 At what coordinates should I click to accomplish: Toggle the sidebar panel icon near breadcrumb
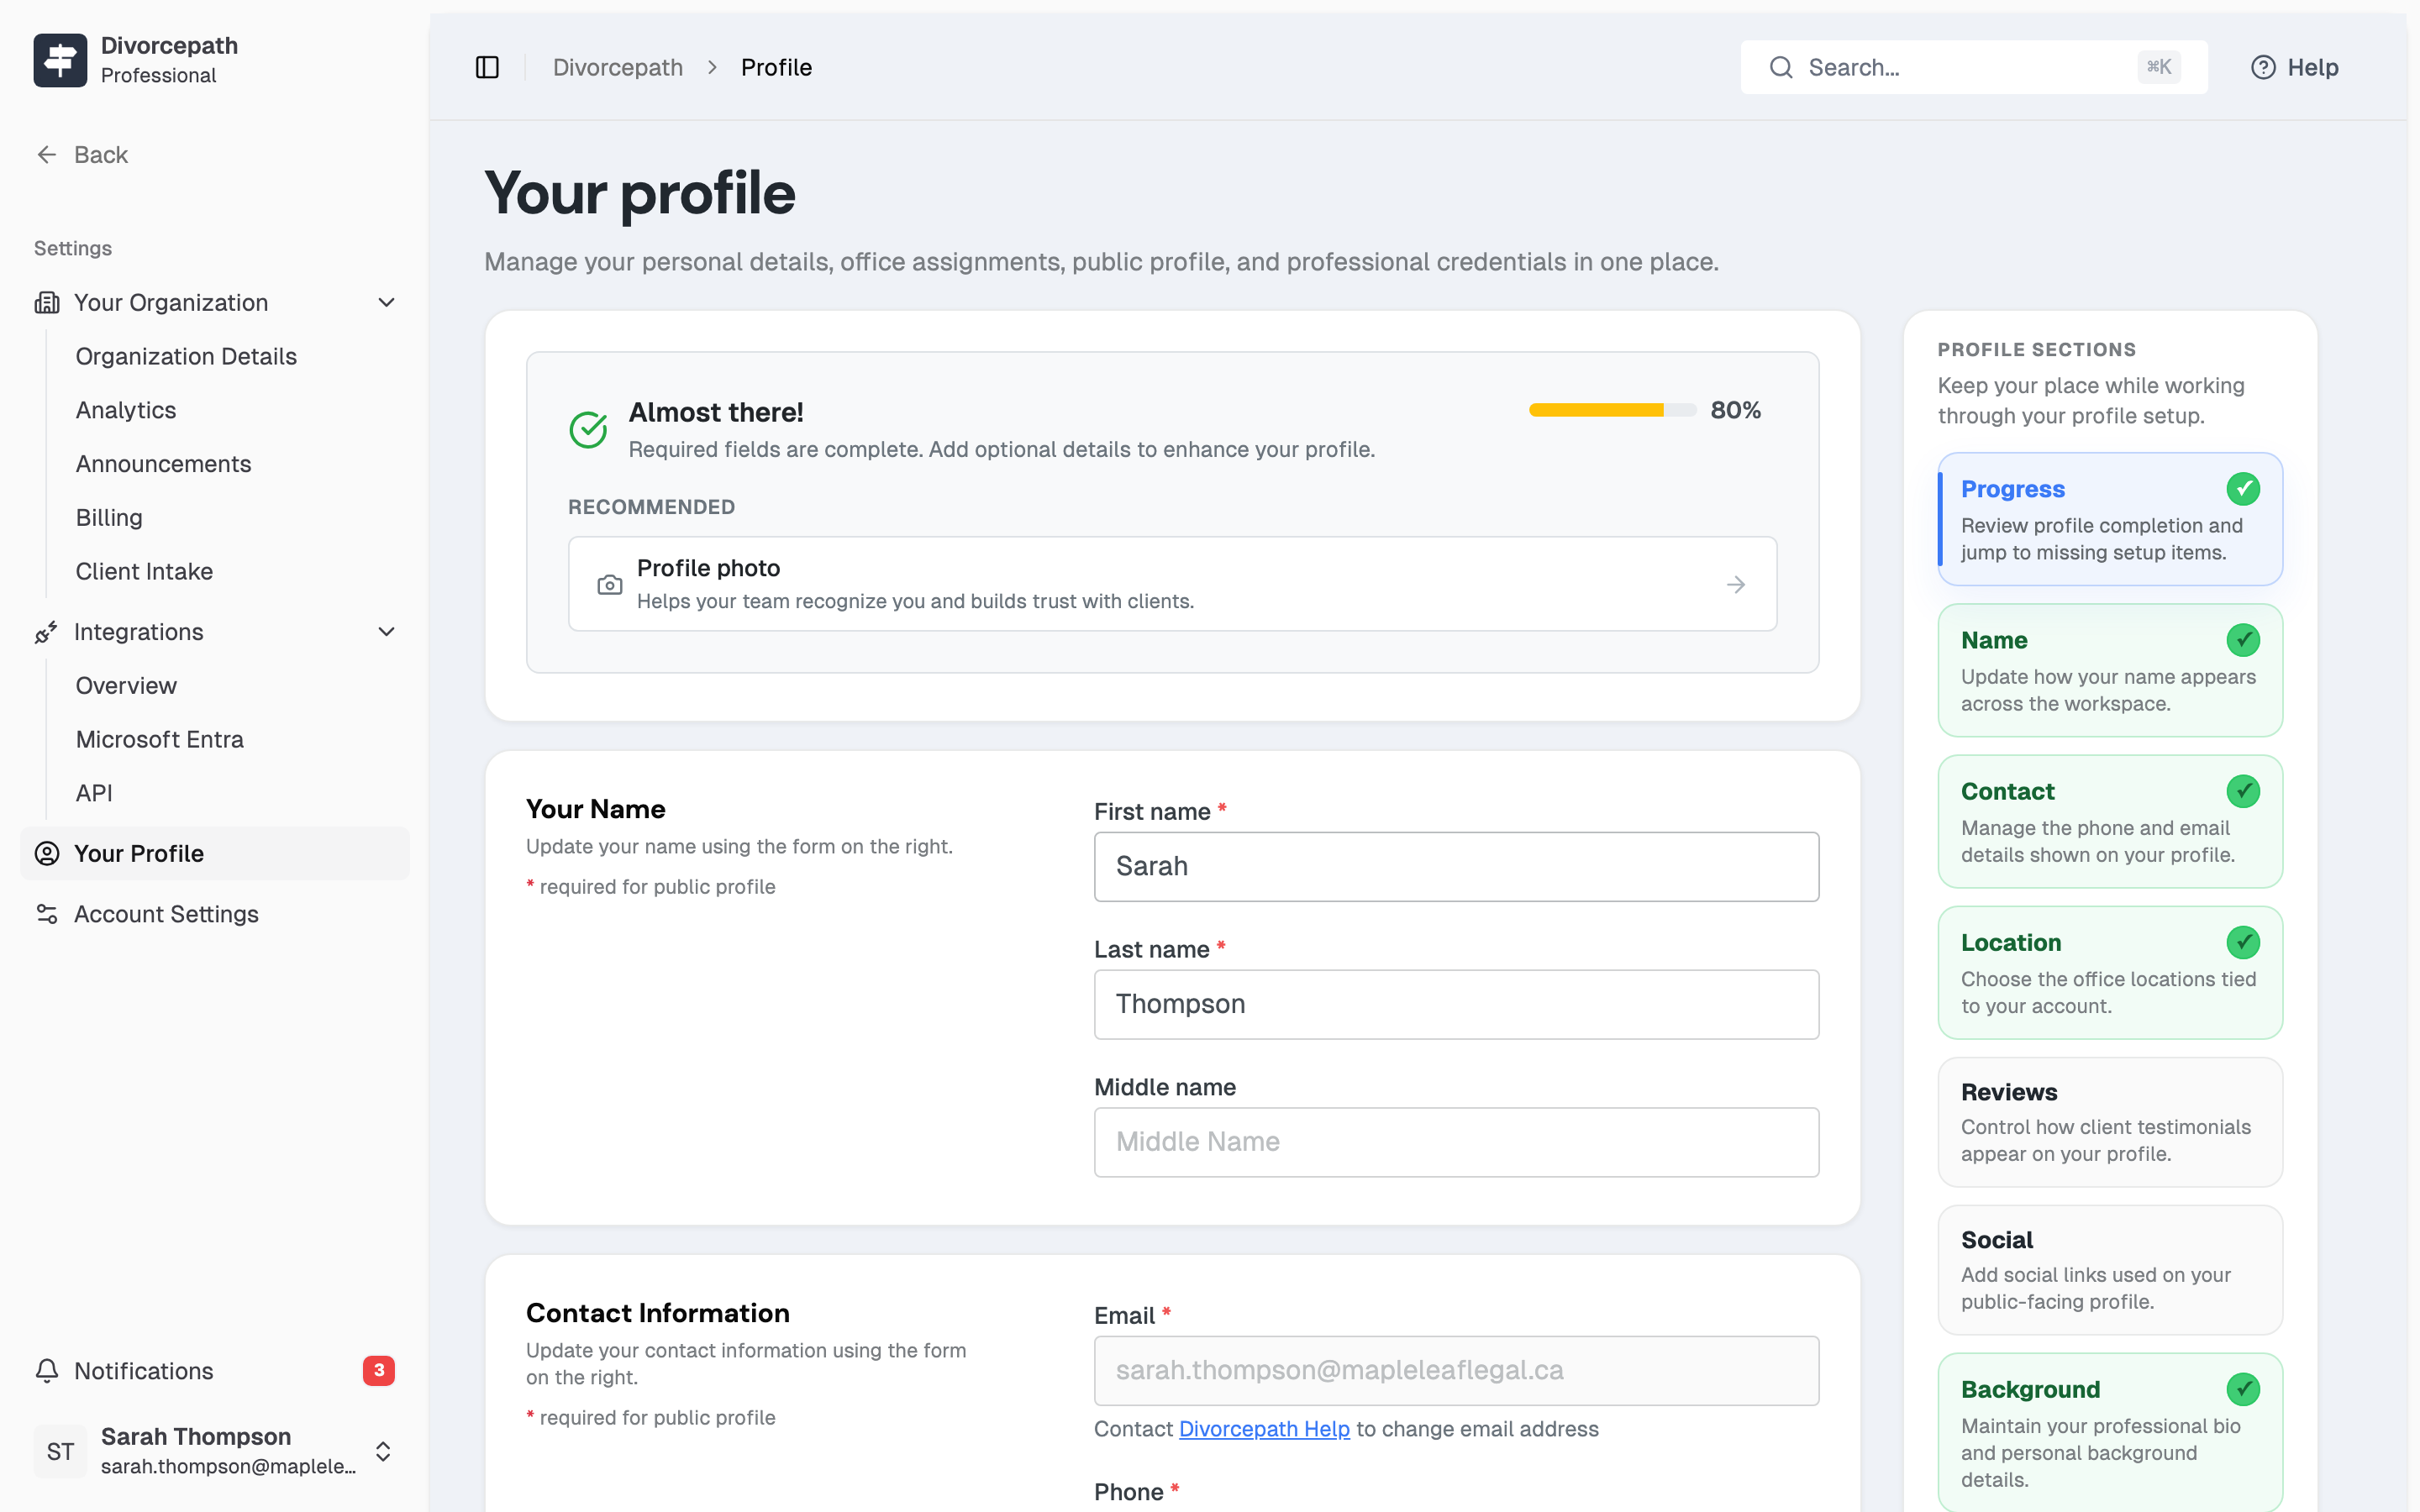487,67
